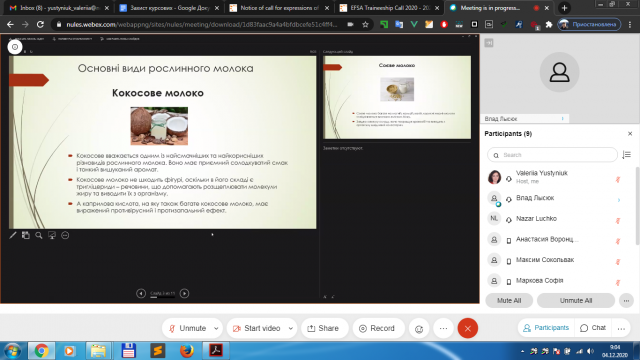Bookmark this page with the star

(x=365, y=24)
